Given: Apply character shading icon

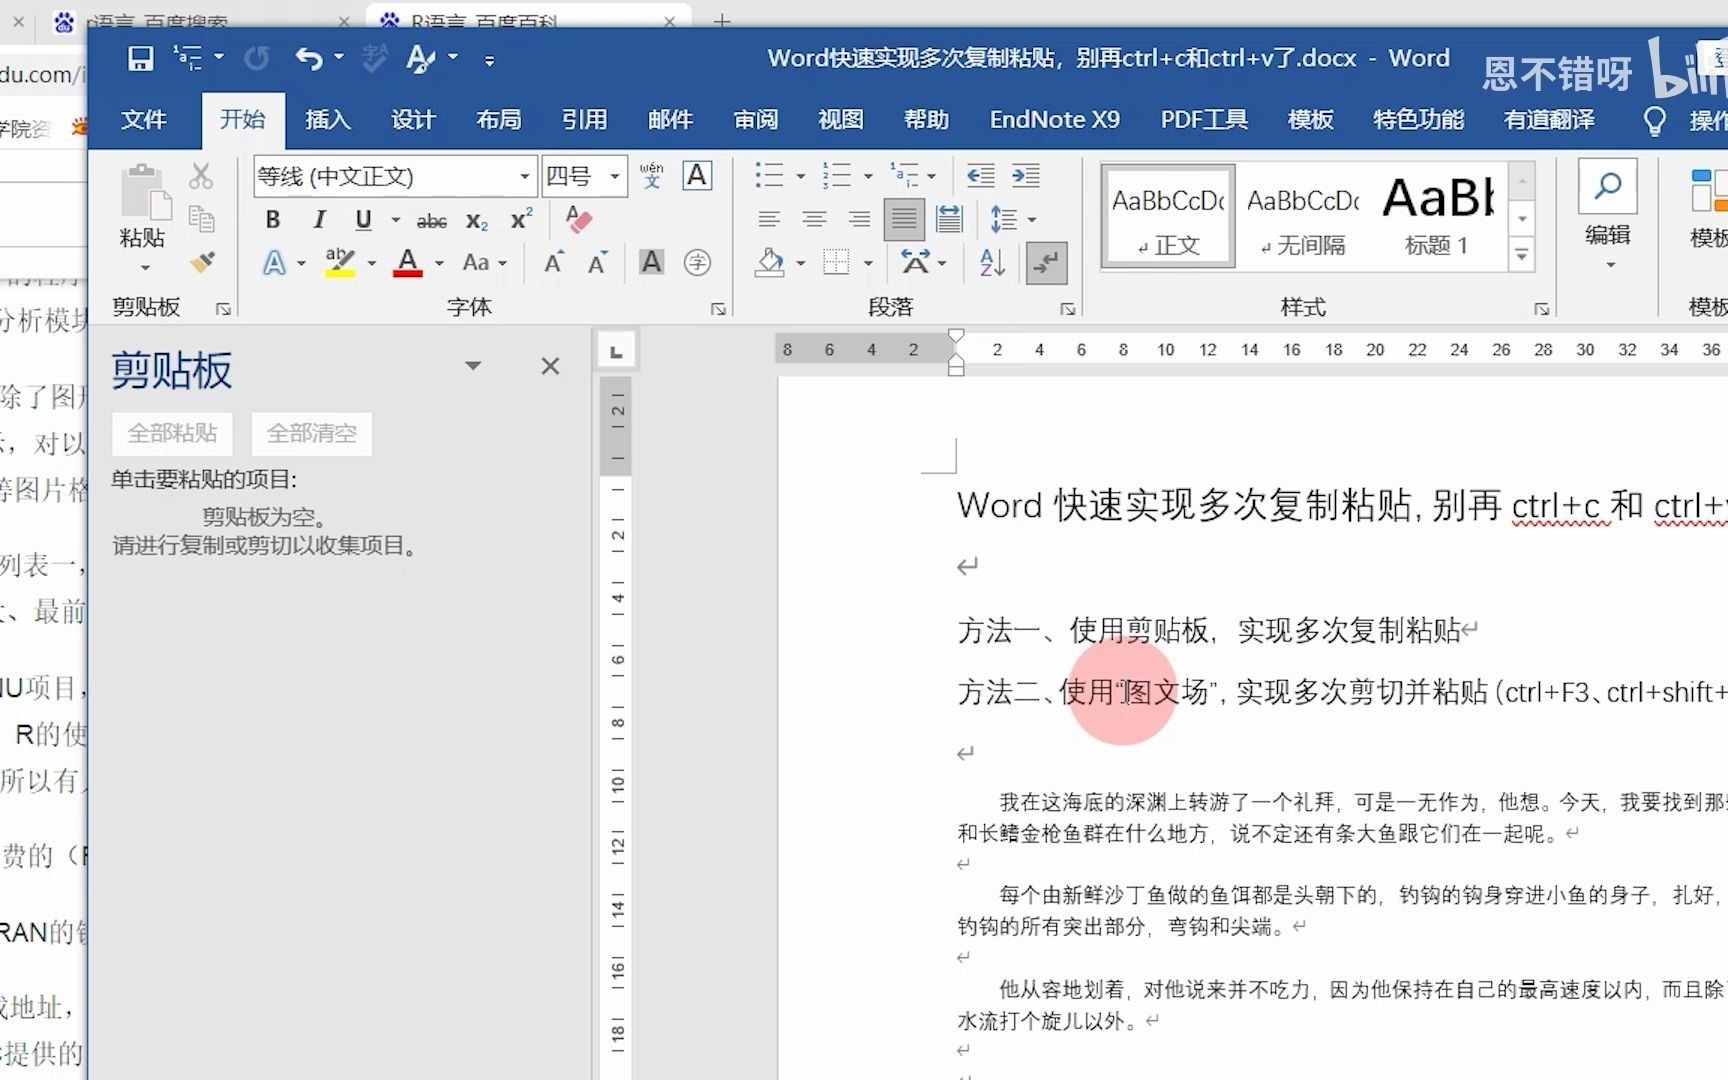Looking at the screenshot, I should tap(652, 262).
